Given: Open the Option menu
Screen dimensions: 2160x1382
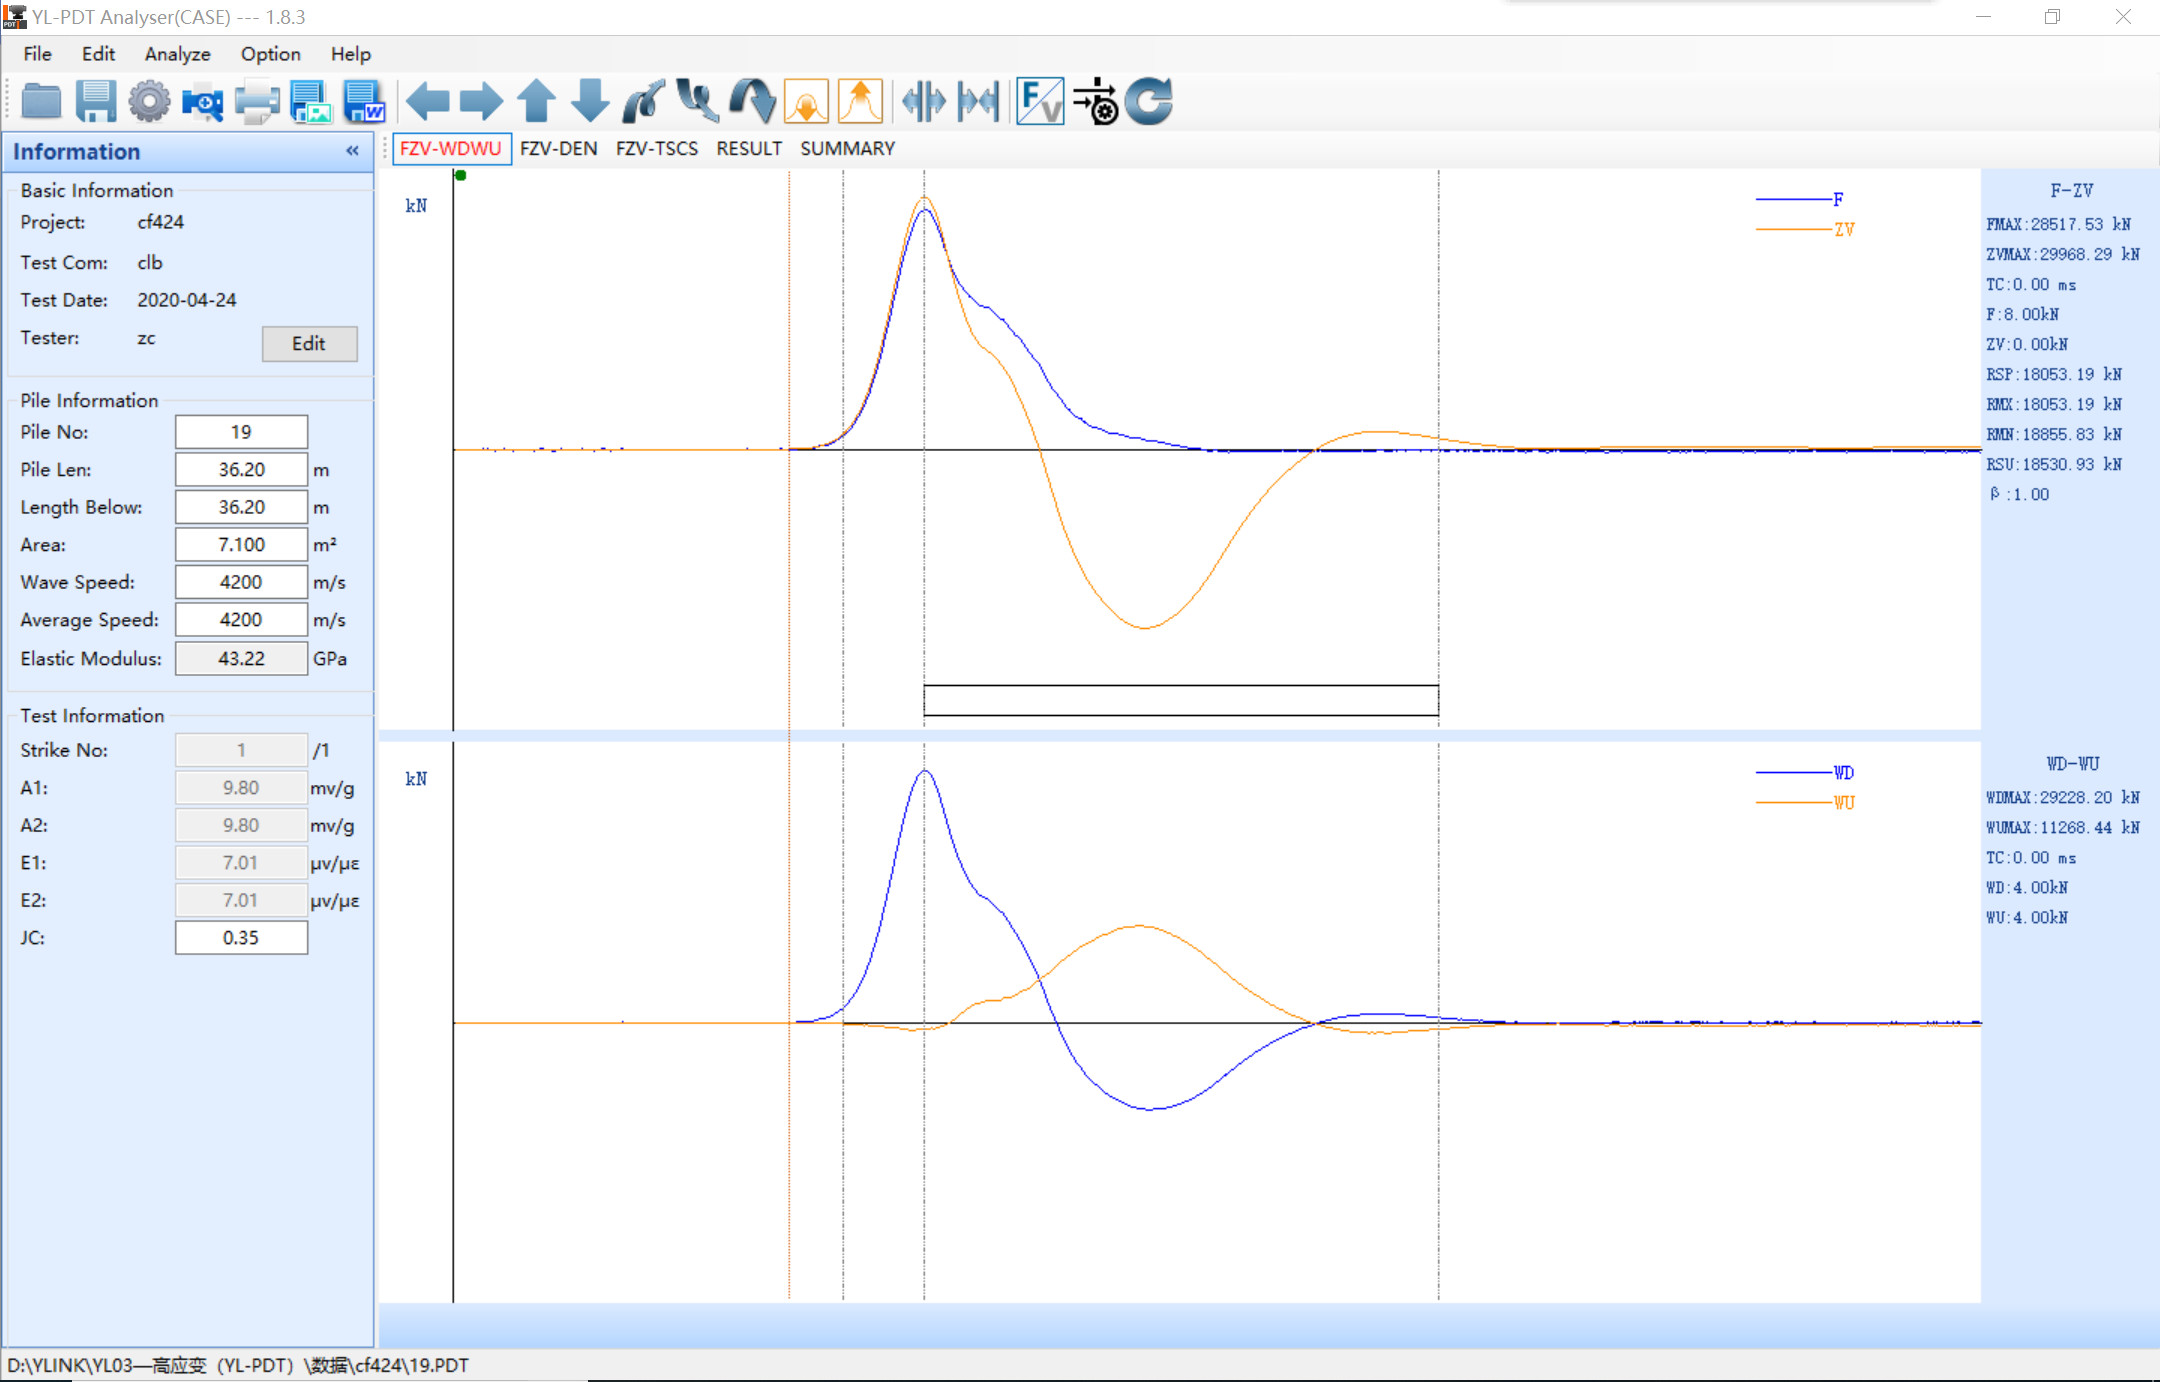Looking at the screenshot, I should (x=270, y=54).
